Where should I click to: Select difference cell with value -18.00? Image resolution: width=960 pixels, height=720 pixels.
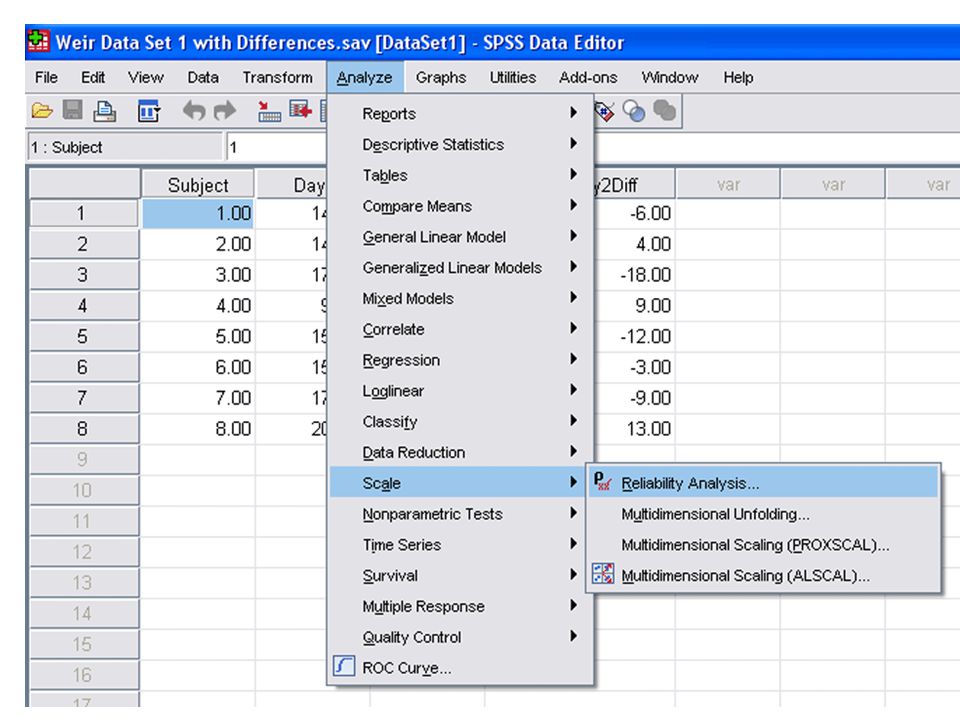pyautogui.click(x=634, y=274)
